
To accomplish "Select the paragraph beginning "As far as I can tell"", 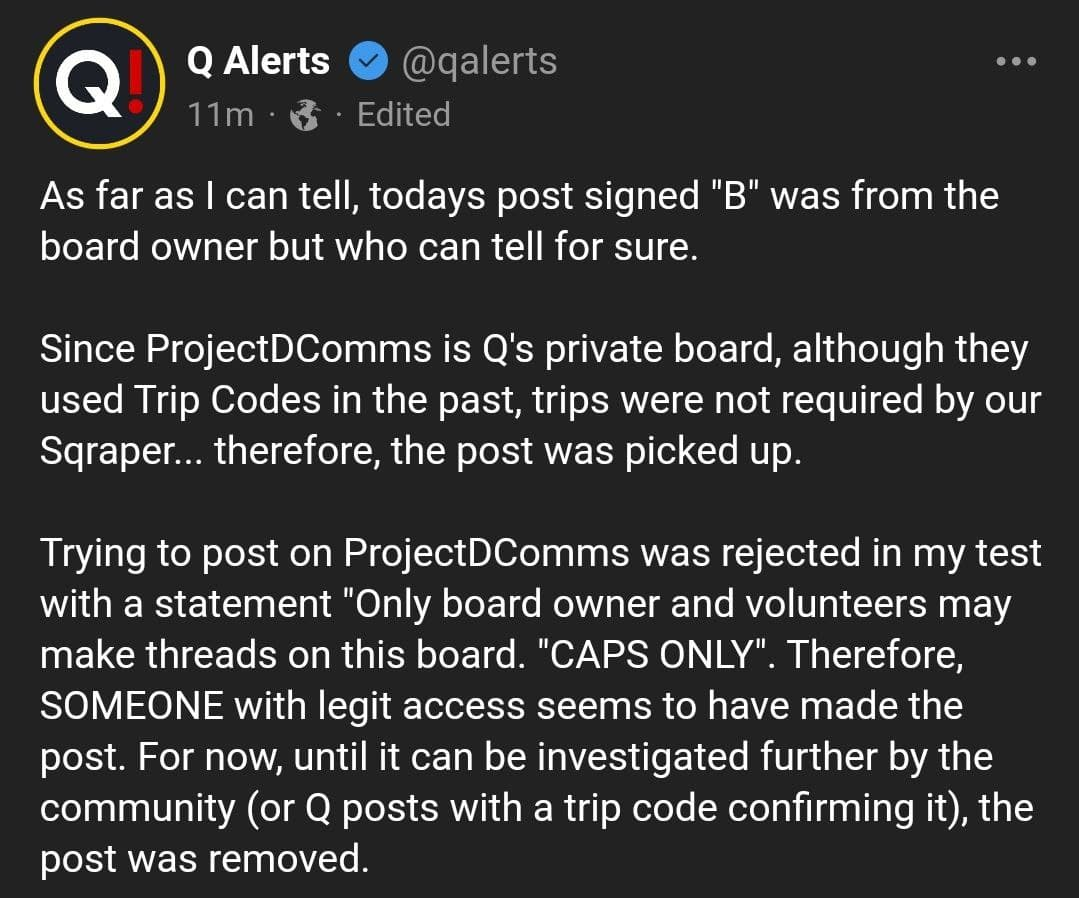I will point(520,221).
